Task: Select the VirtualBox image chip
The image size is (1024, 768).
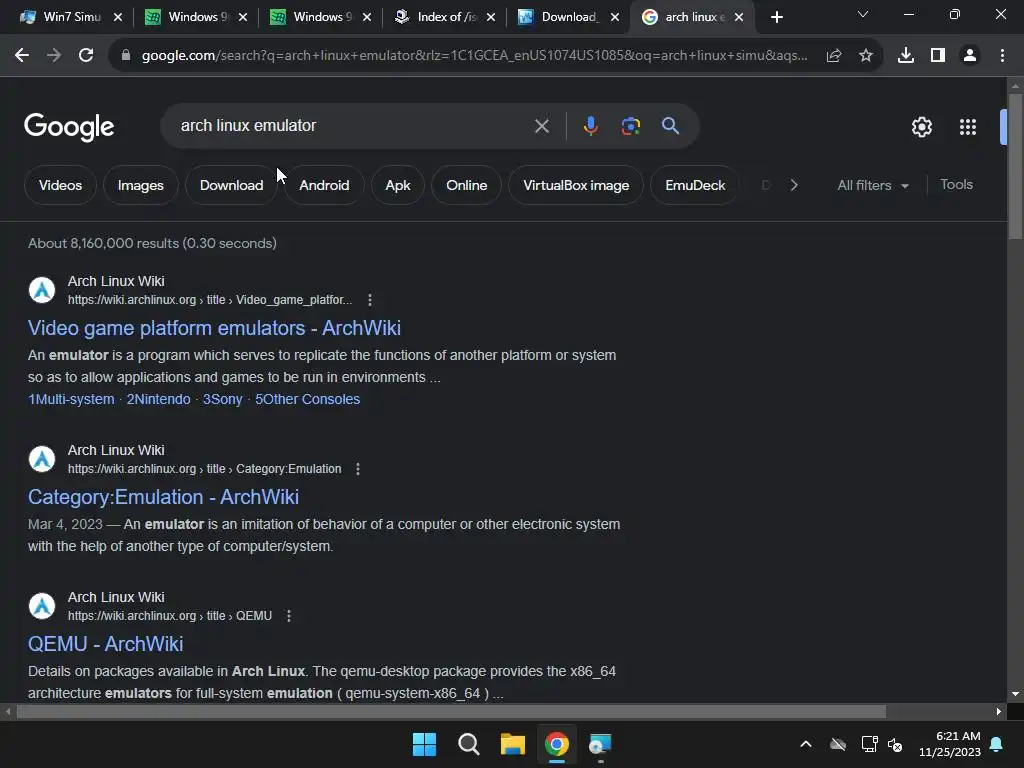Action: point(576,185)
